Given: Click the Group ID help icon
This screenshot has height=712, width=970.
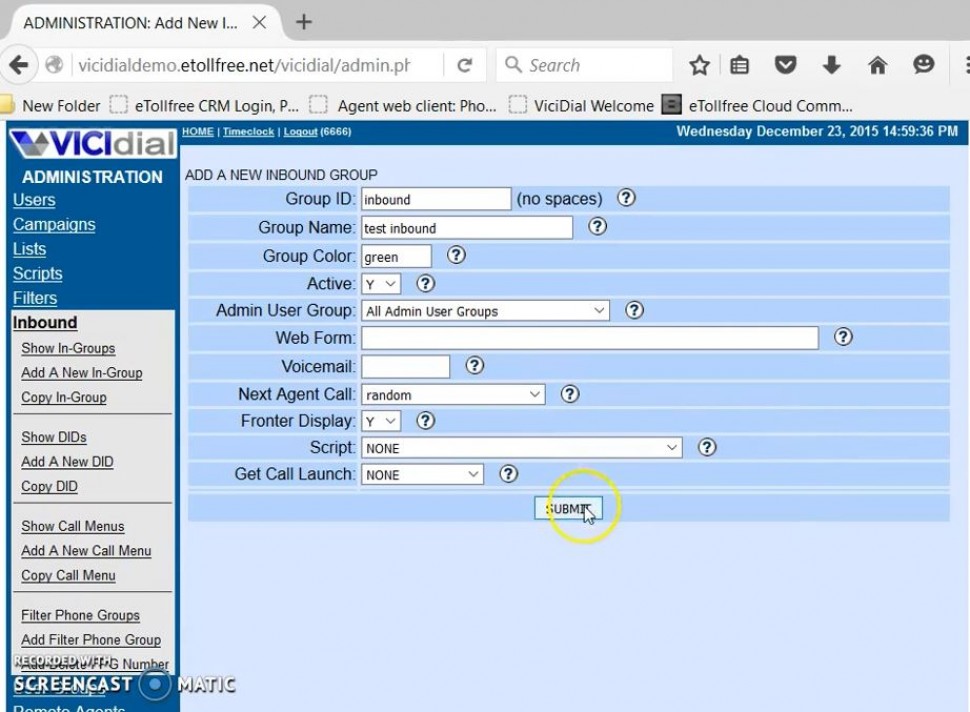Looking at the screenshot, I should (x=626, y=198).
